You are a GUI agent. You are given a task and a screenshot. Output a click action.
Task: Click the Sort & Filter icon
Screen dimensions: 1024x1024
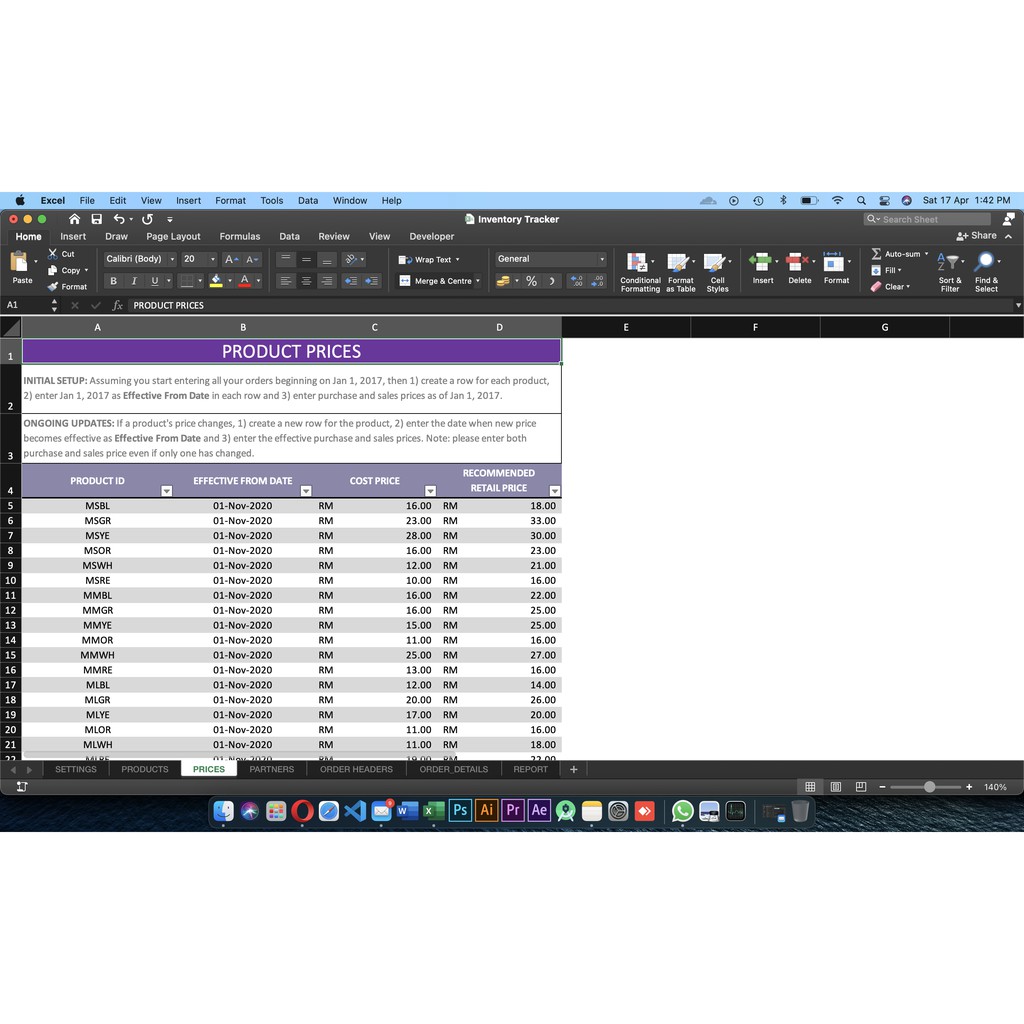coord(950,263)
